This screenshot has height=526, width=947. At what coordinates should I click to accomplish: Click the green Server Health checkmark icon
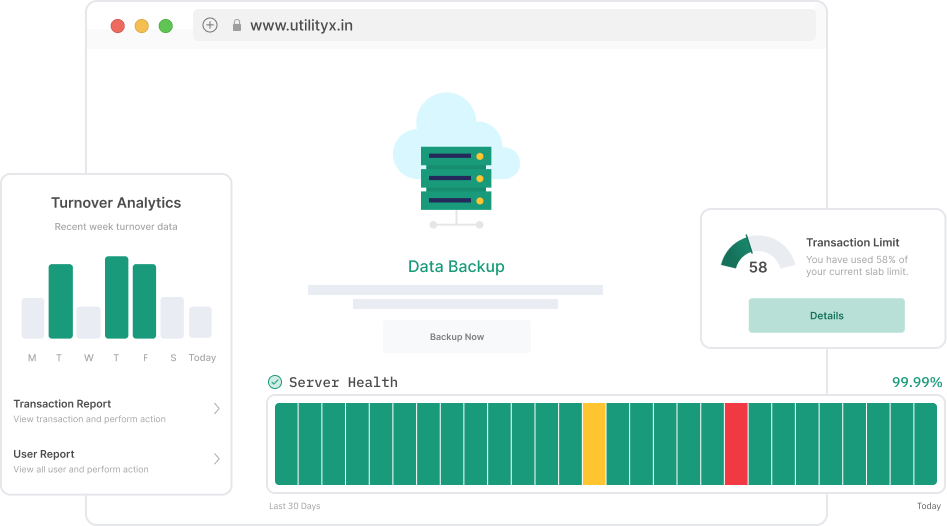pyautogui.click(x=275, y=382)
